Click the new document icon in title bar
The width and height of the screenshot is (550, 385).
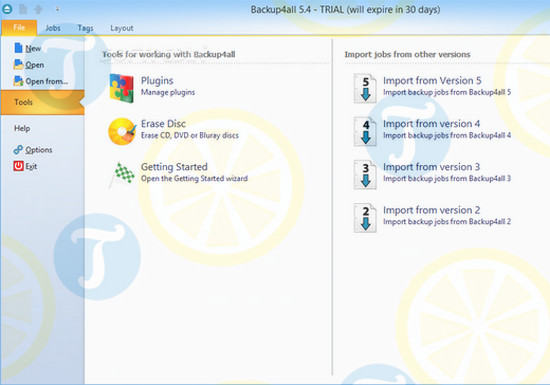pyautogui.click(x=23, y=9)
